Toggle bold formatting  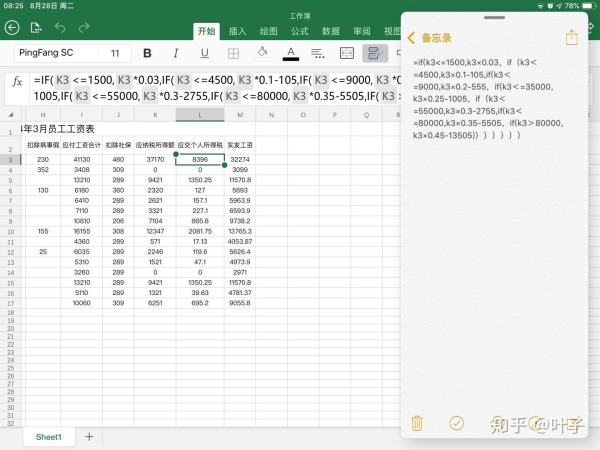[148, 53]
